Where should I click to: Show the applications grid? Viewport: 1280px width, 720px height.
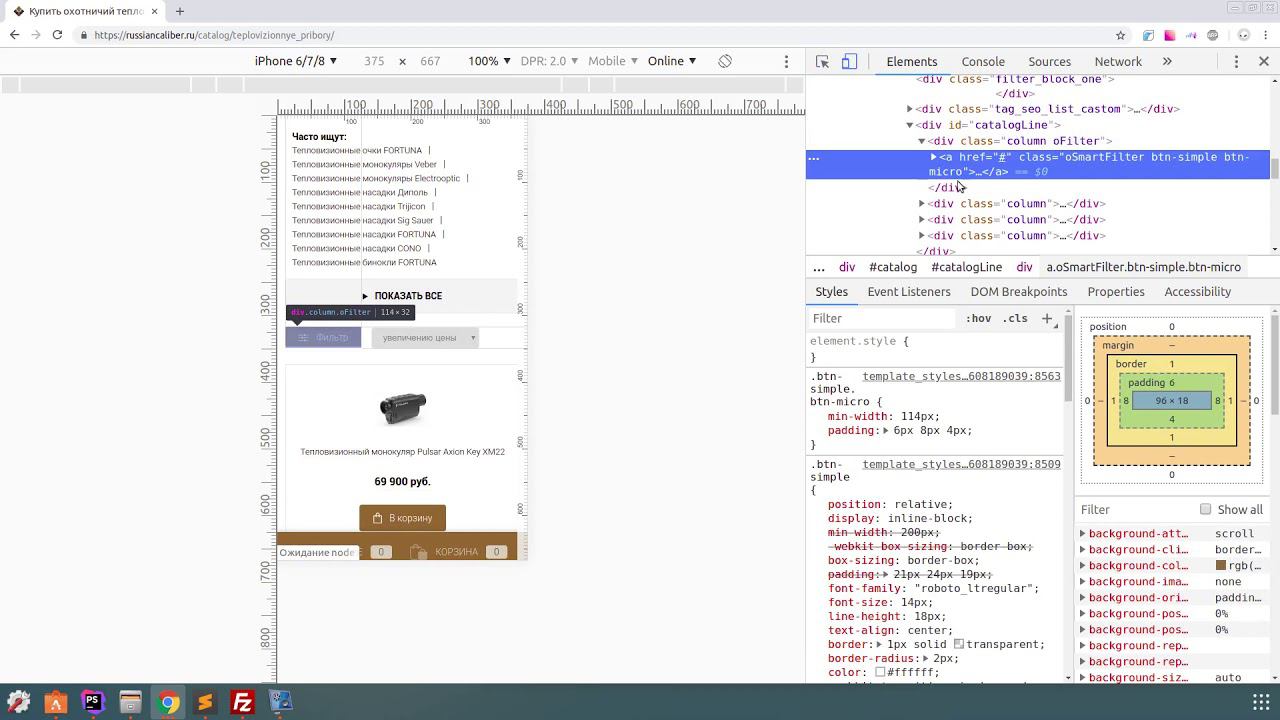(1261, 702)
